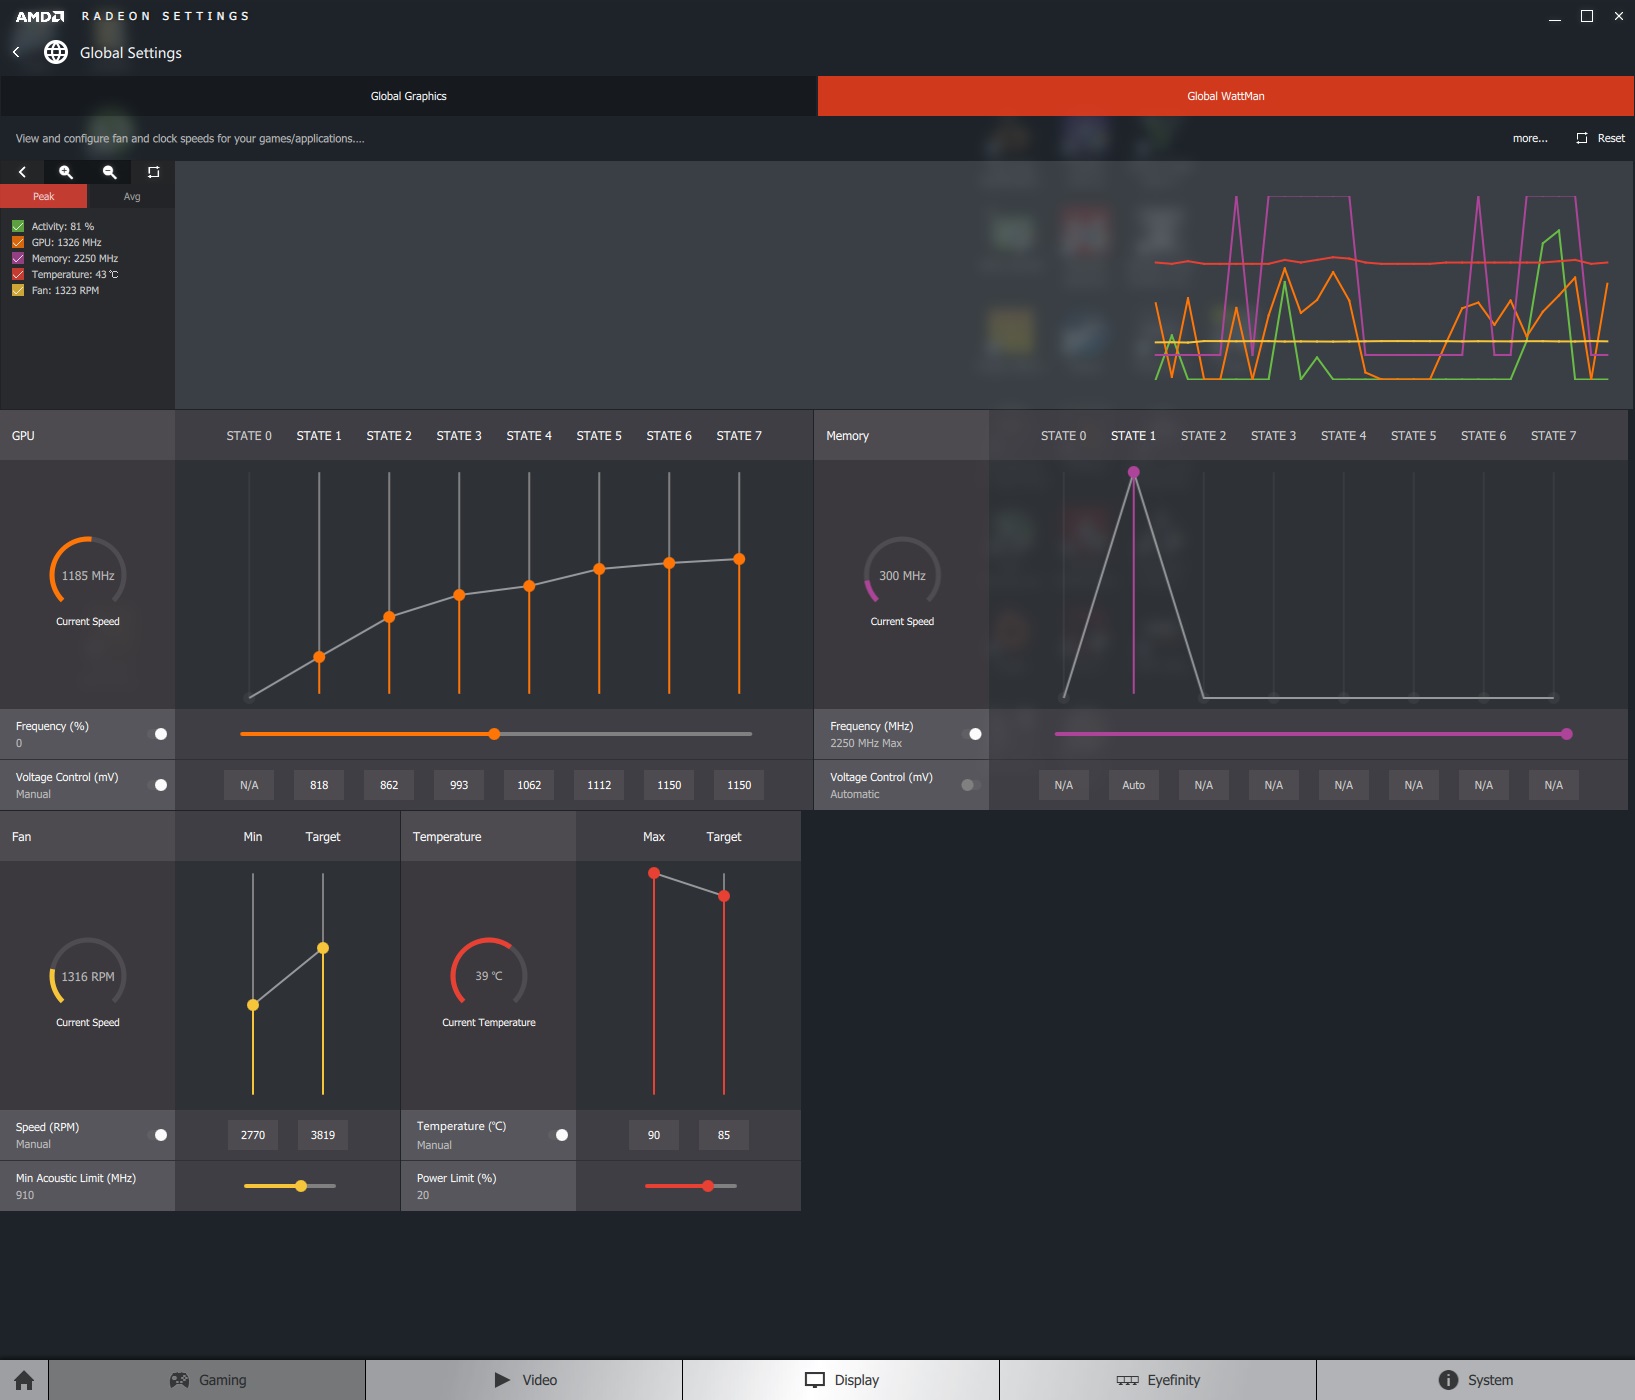Toggle GPU Voltage Control manual switch

(158, 785)
